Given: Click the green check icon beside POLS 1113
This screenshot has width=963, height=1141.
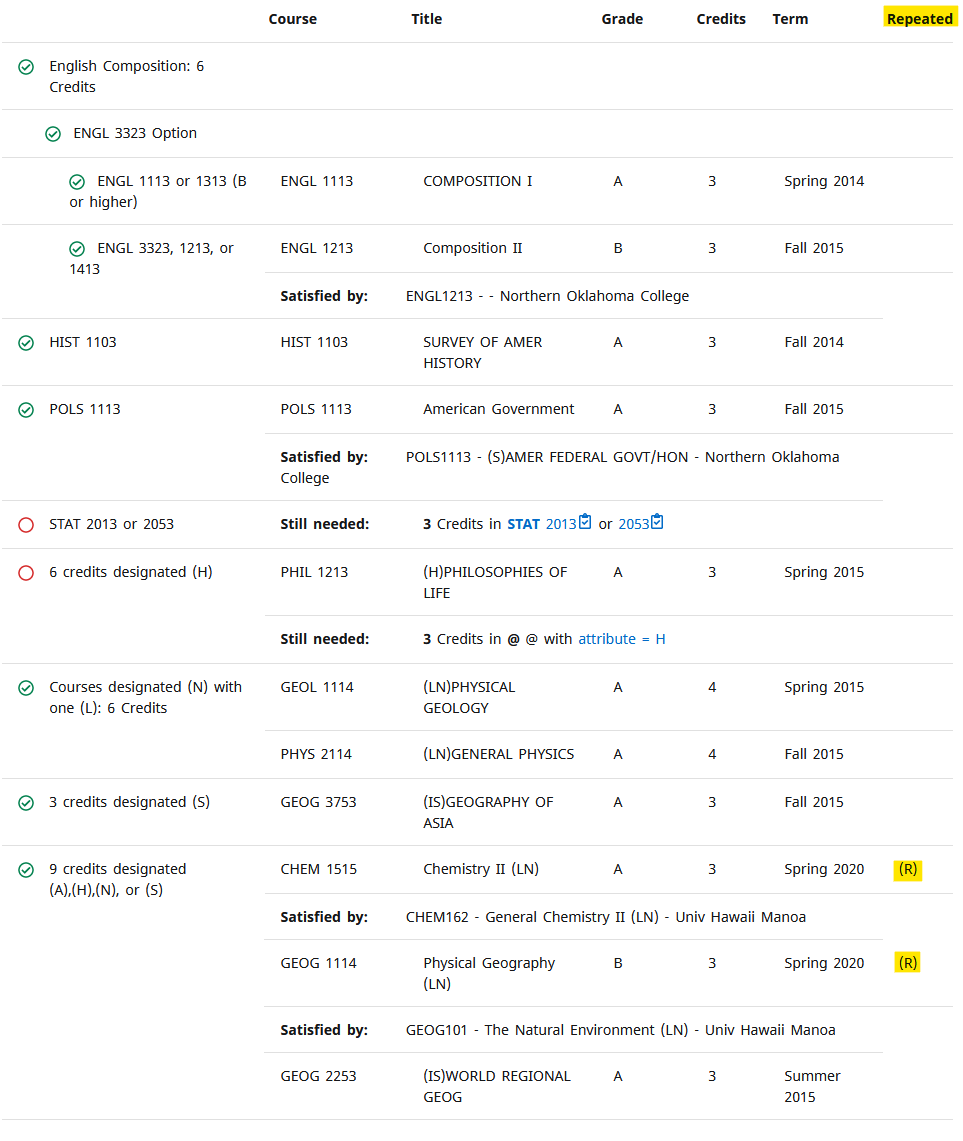Looking at the screenshot, I should click(26, 409).
